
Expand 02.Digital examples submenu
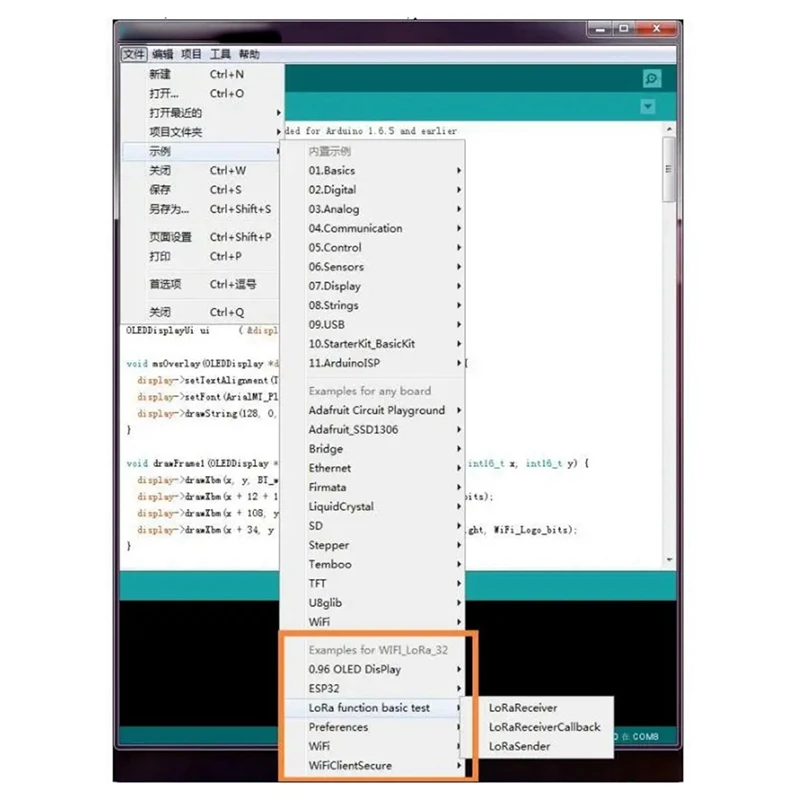373,190
